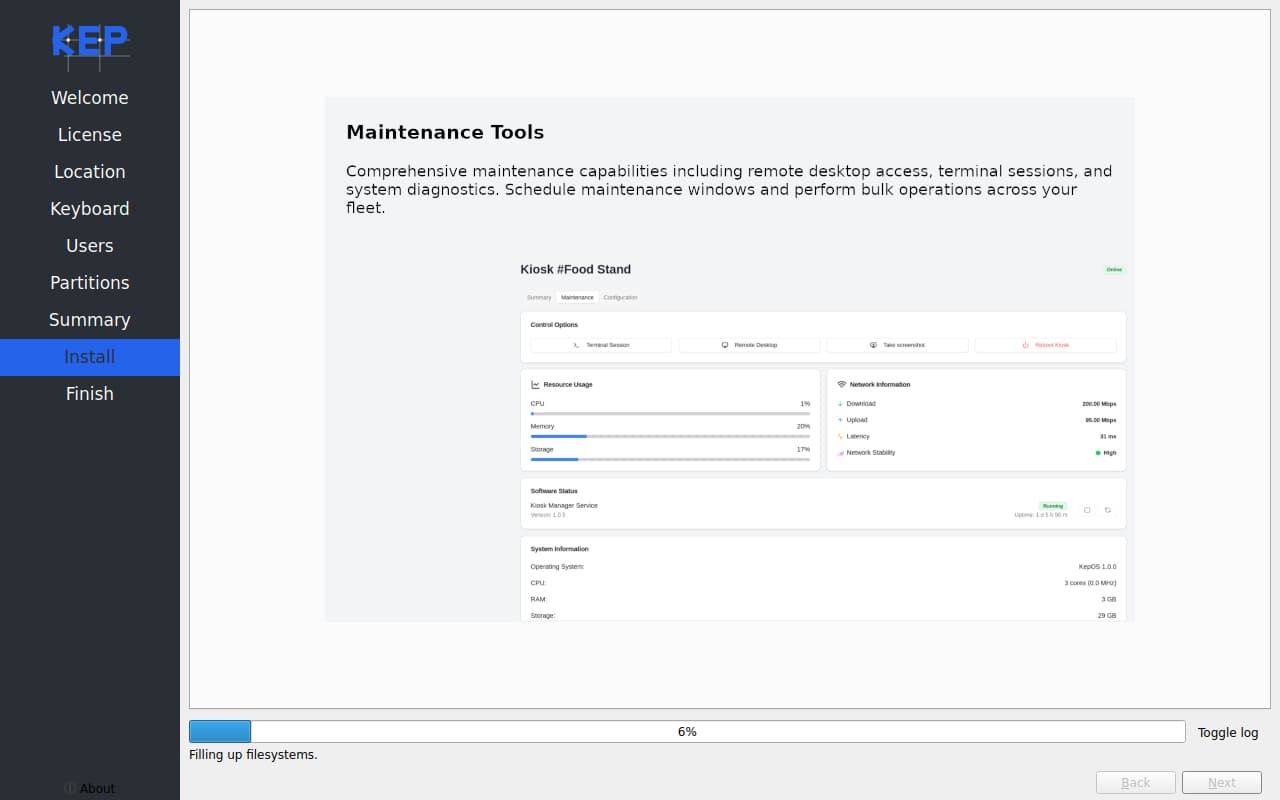Switch to the Configuration tab
This screenshot has height=800, width=1280.
coord(620,297)
